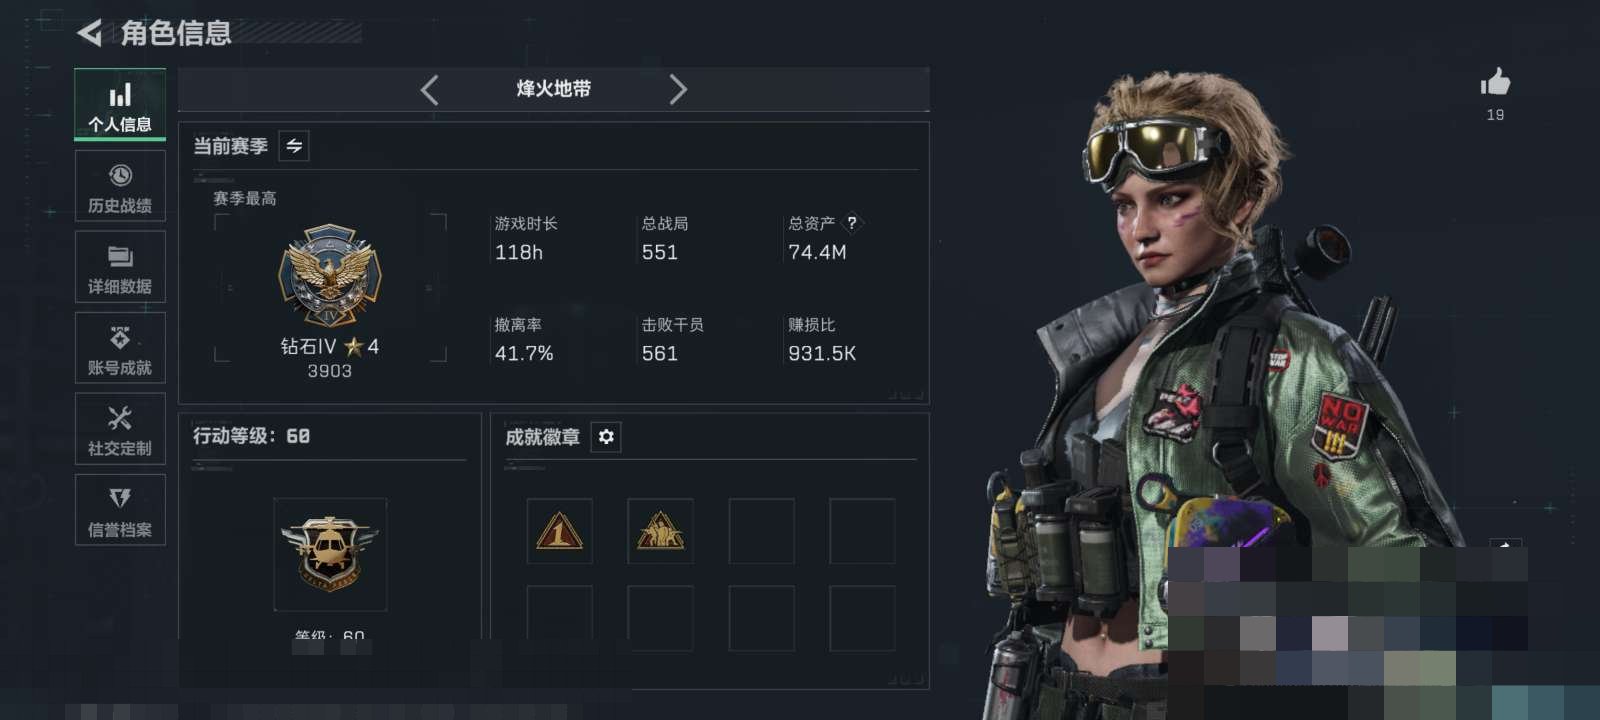Select the number 1 triangle achievement badge

559,531
